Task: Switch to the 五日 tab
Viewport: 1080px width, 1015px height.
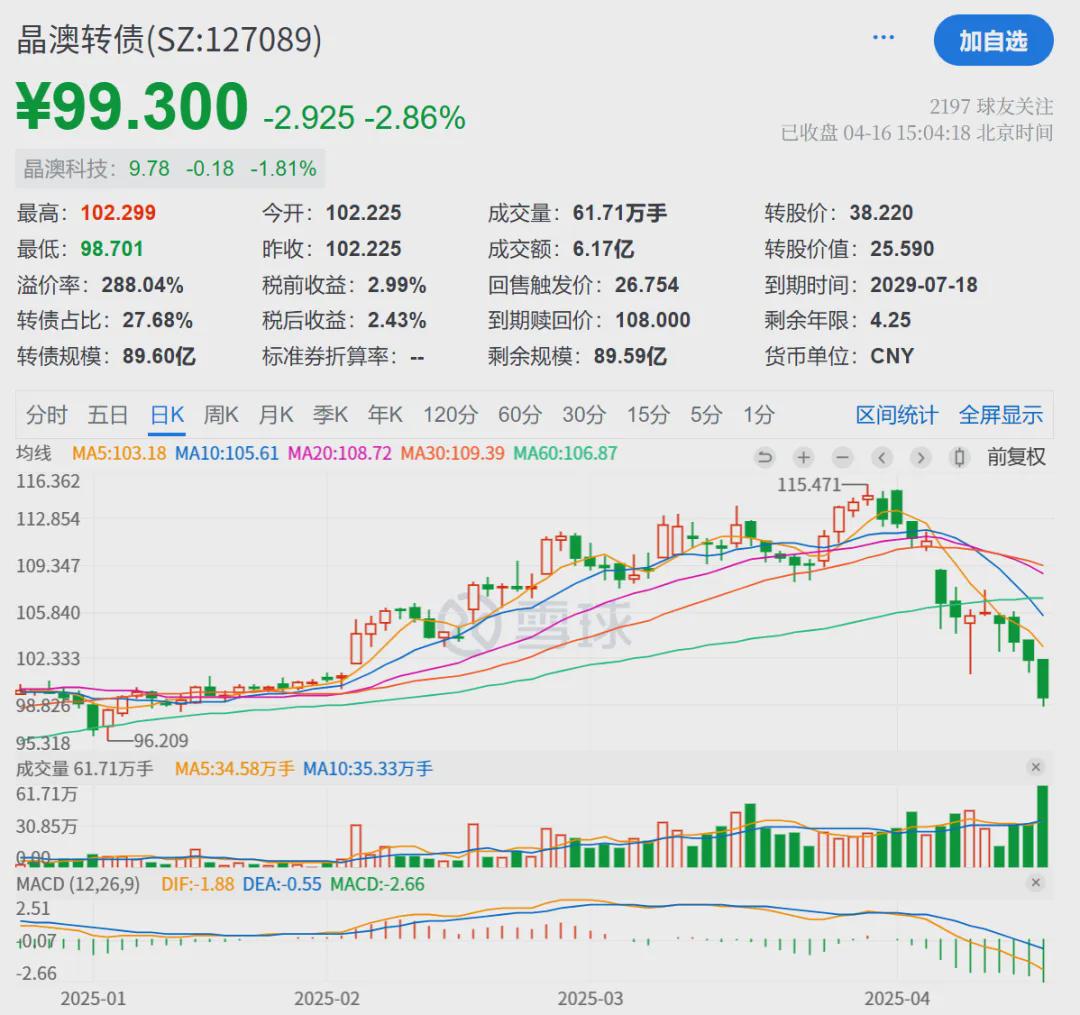Action: coord(108,415)
